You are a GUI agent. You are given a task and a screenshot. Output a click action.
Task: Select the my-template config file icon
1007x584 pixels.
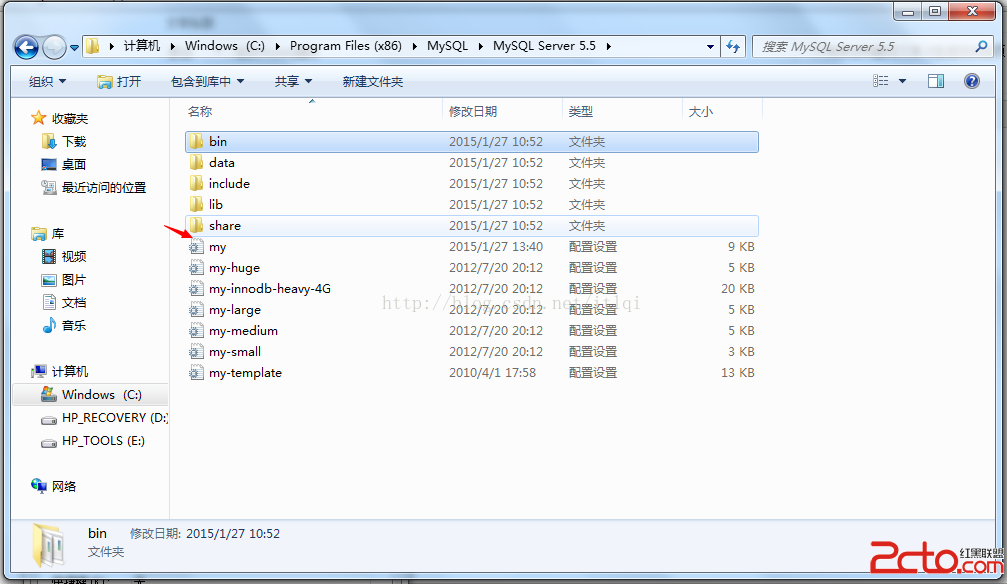click(x=196, y=373)
